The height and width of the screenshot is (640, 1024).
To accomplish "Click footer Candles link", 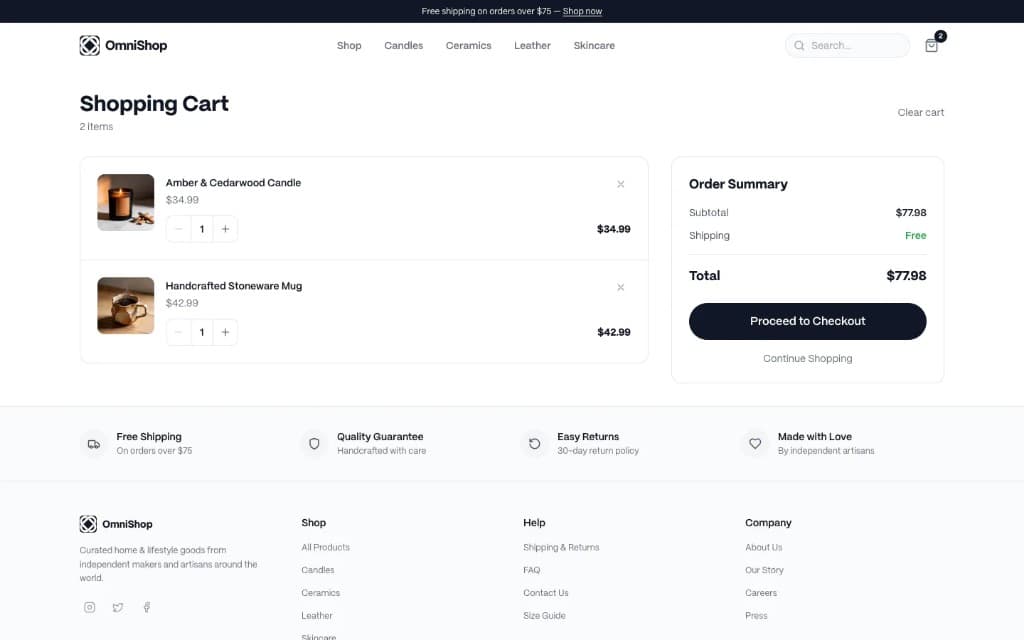I will click(317, 570).
